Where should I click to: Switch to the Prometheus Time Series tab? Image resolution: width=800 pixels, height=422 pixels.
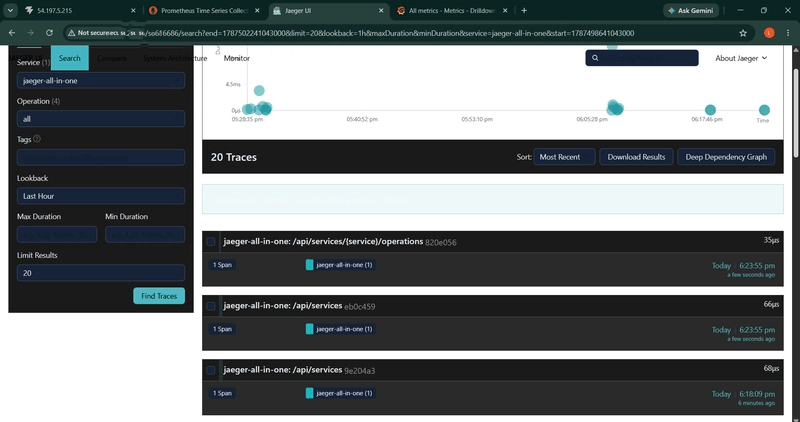click(206, 10)
